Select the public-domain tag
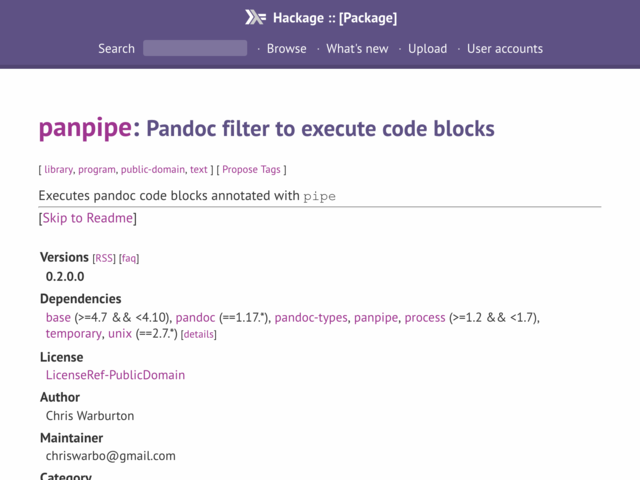Image resolution: width=640 pixels, height=480 pixels. [x=153, y=169]
